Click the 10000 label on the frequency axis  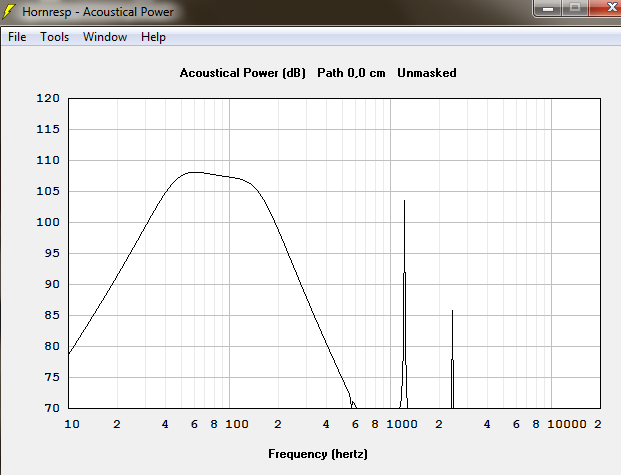pyautogui.click(x=567, y=424)
